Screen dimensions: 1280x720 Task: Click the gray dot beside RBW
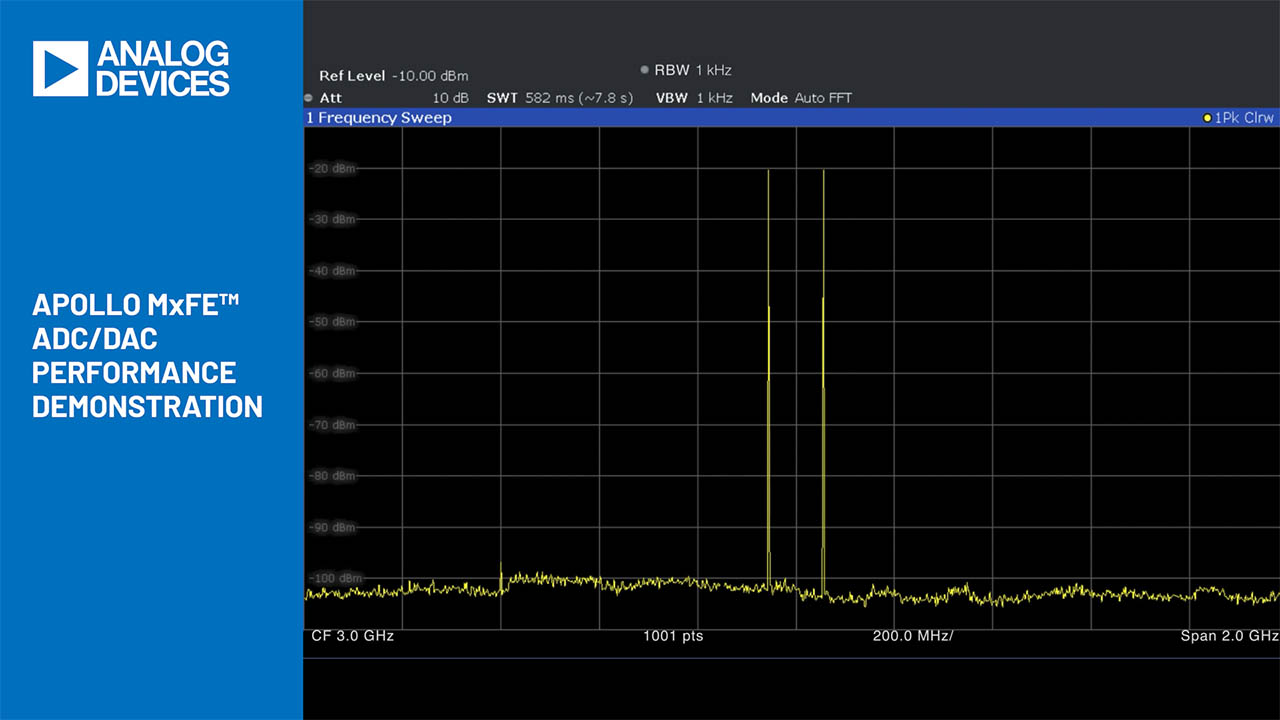[645, 70]
